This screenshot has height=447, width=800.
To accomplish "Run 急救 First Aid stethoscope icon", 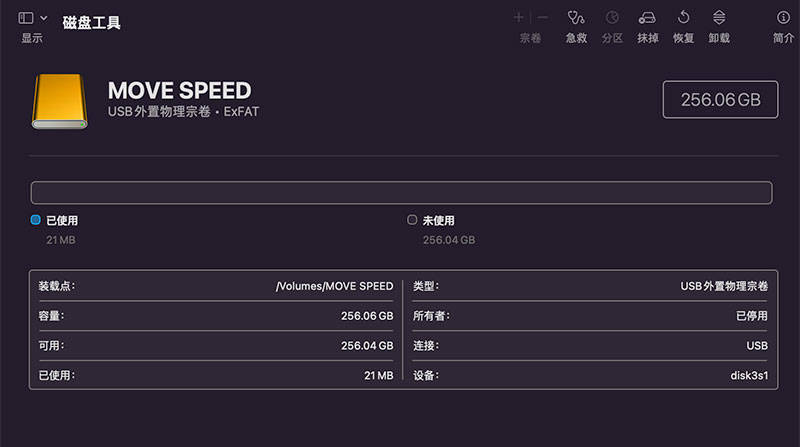I will coord(576,18).
